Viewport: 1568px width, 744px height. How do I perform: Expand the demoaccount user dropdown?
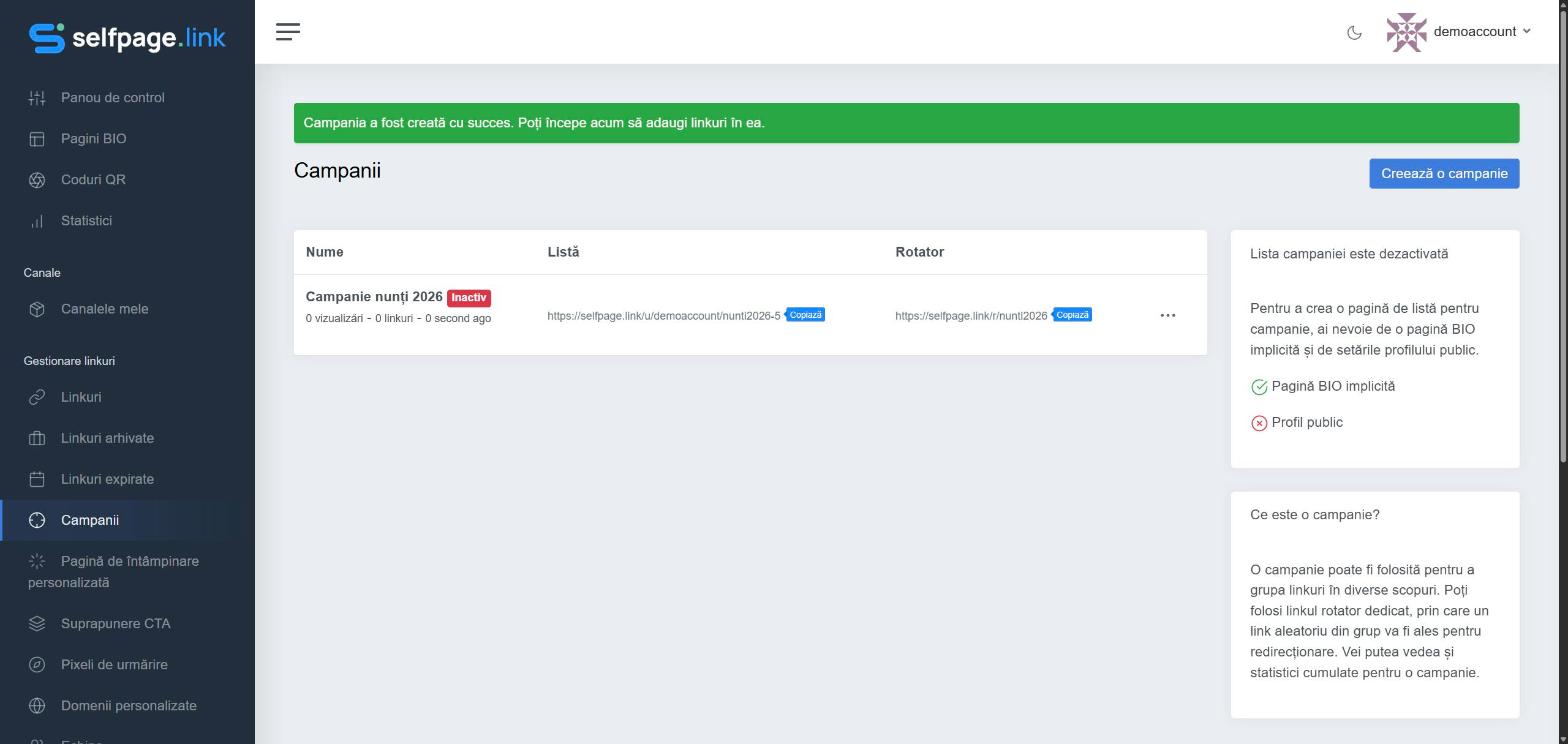pyautogui.click(x=1459, y=32)
